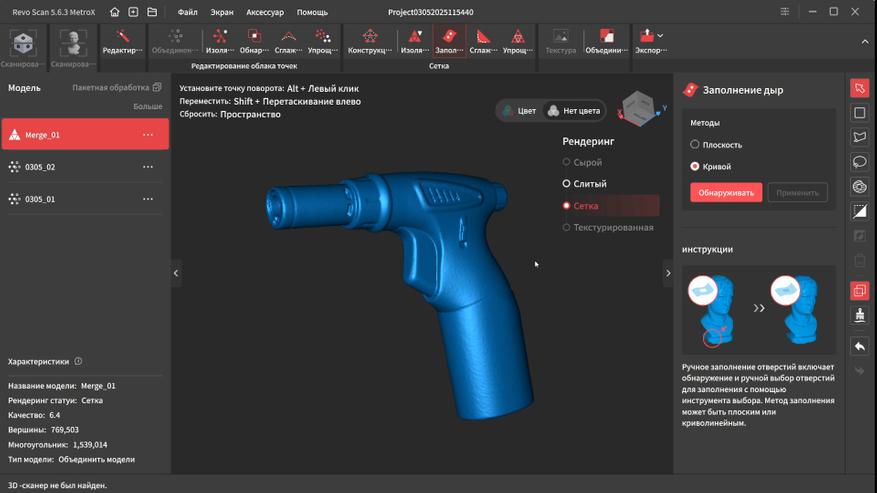Viewport: 877px width, 493px height.
Task: Pick the polygon selection tool
Action: tap(860, 137)
